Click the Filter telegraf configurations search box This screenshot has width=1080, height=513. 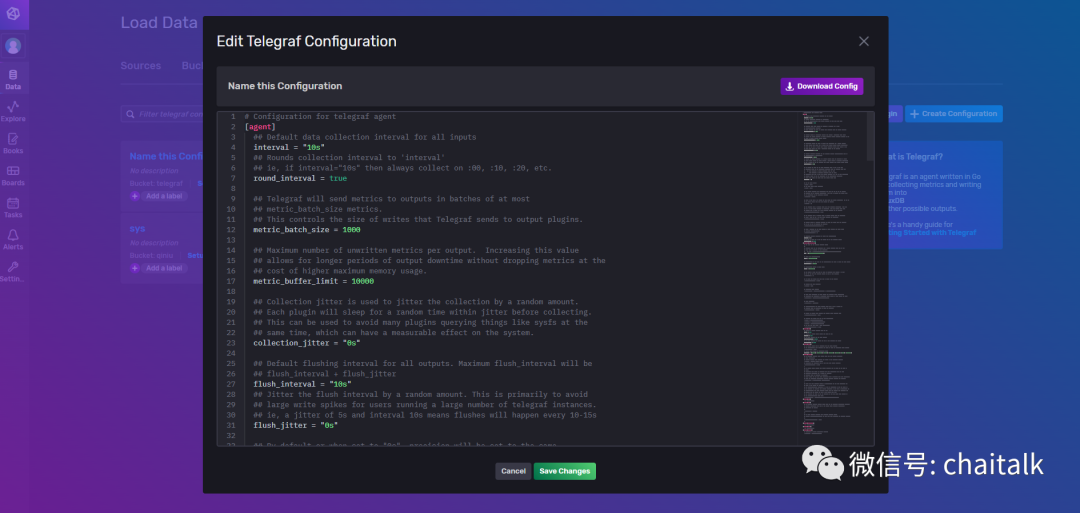coord(164,114)
